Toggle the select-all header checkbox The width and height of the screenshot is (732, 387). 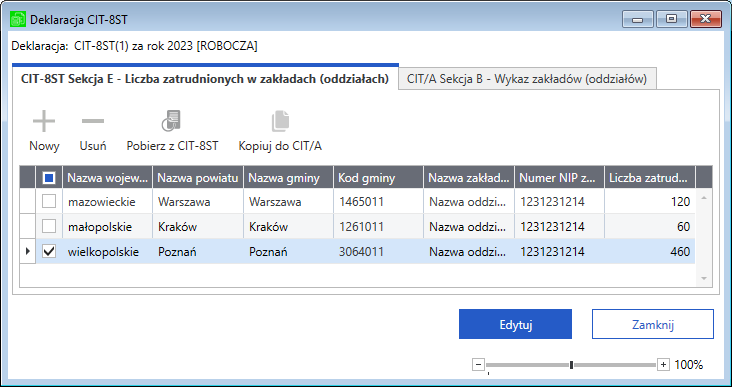49,177
